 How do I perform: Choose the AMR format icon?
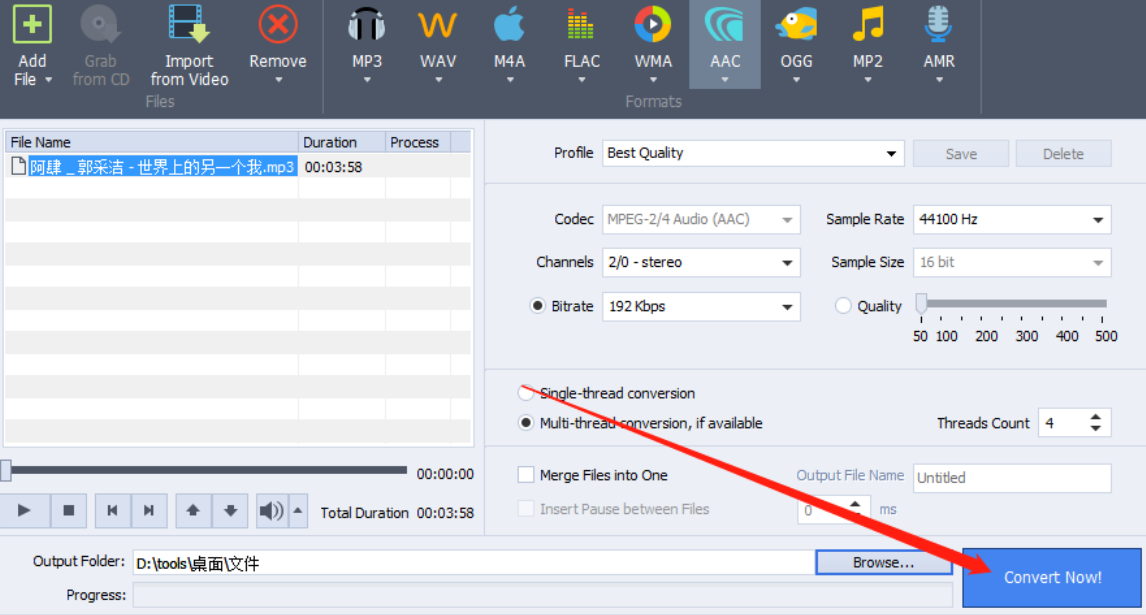tap(938, 24)
